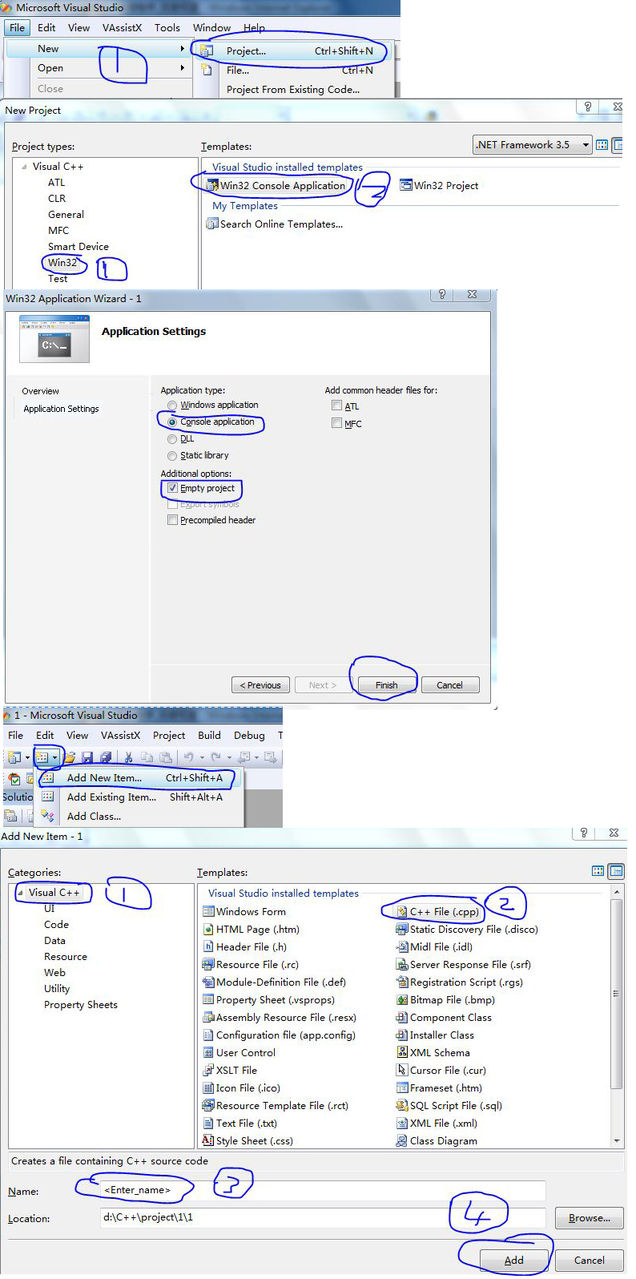Open the .NET Framework 3.5 dropdown
Viewport: 636px width, 1279px height.
533,145
